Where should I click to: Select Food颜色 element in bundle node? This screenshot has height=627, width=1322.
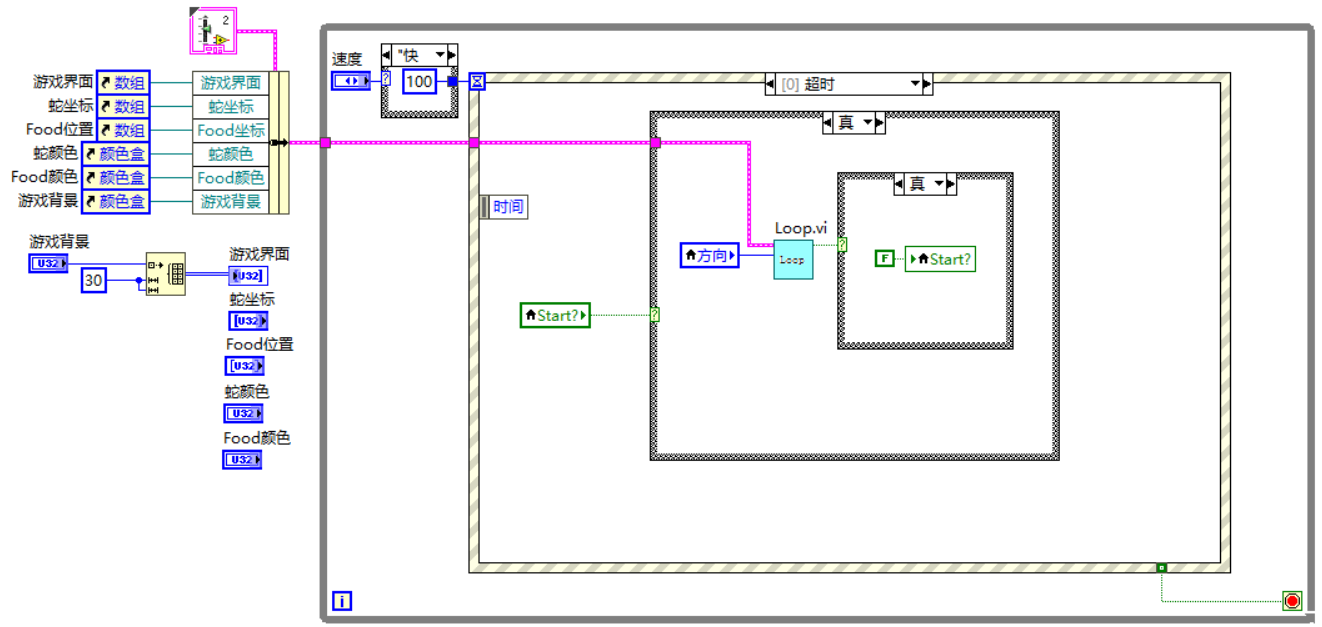[x=231, y=178]
